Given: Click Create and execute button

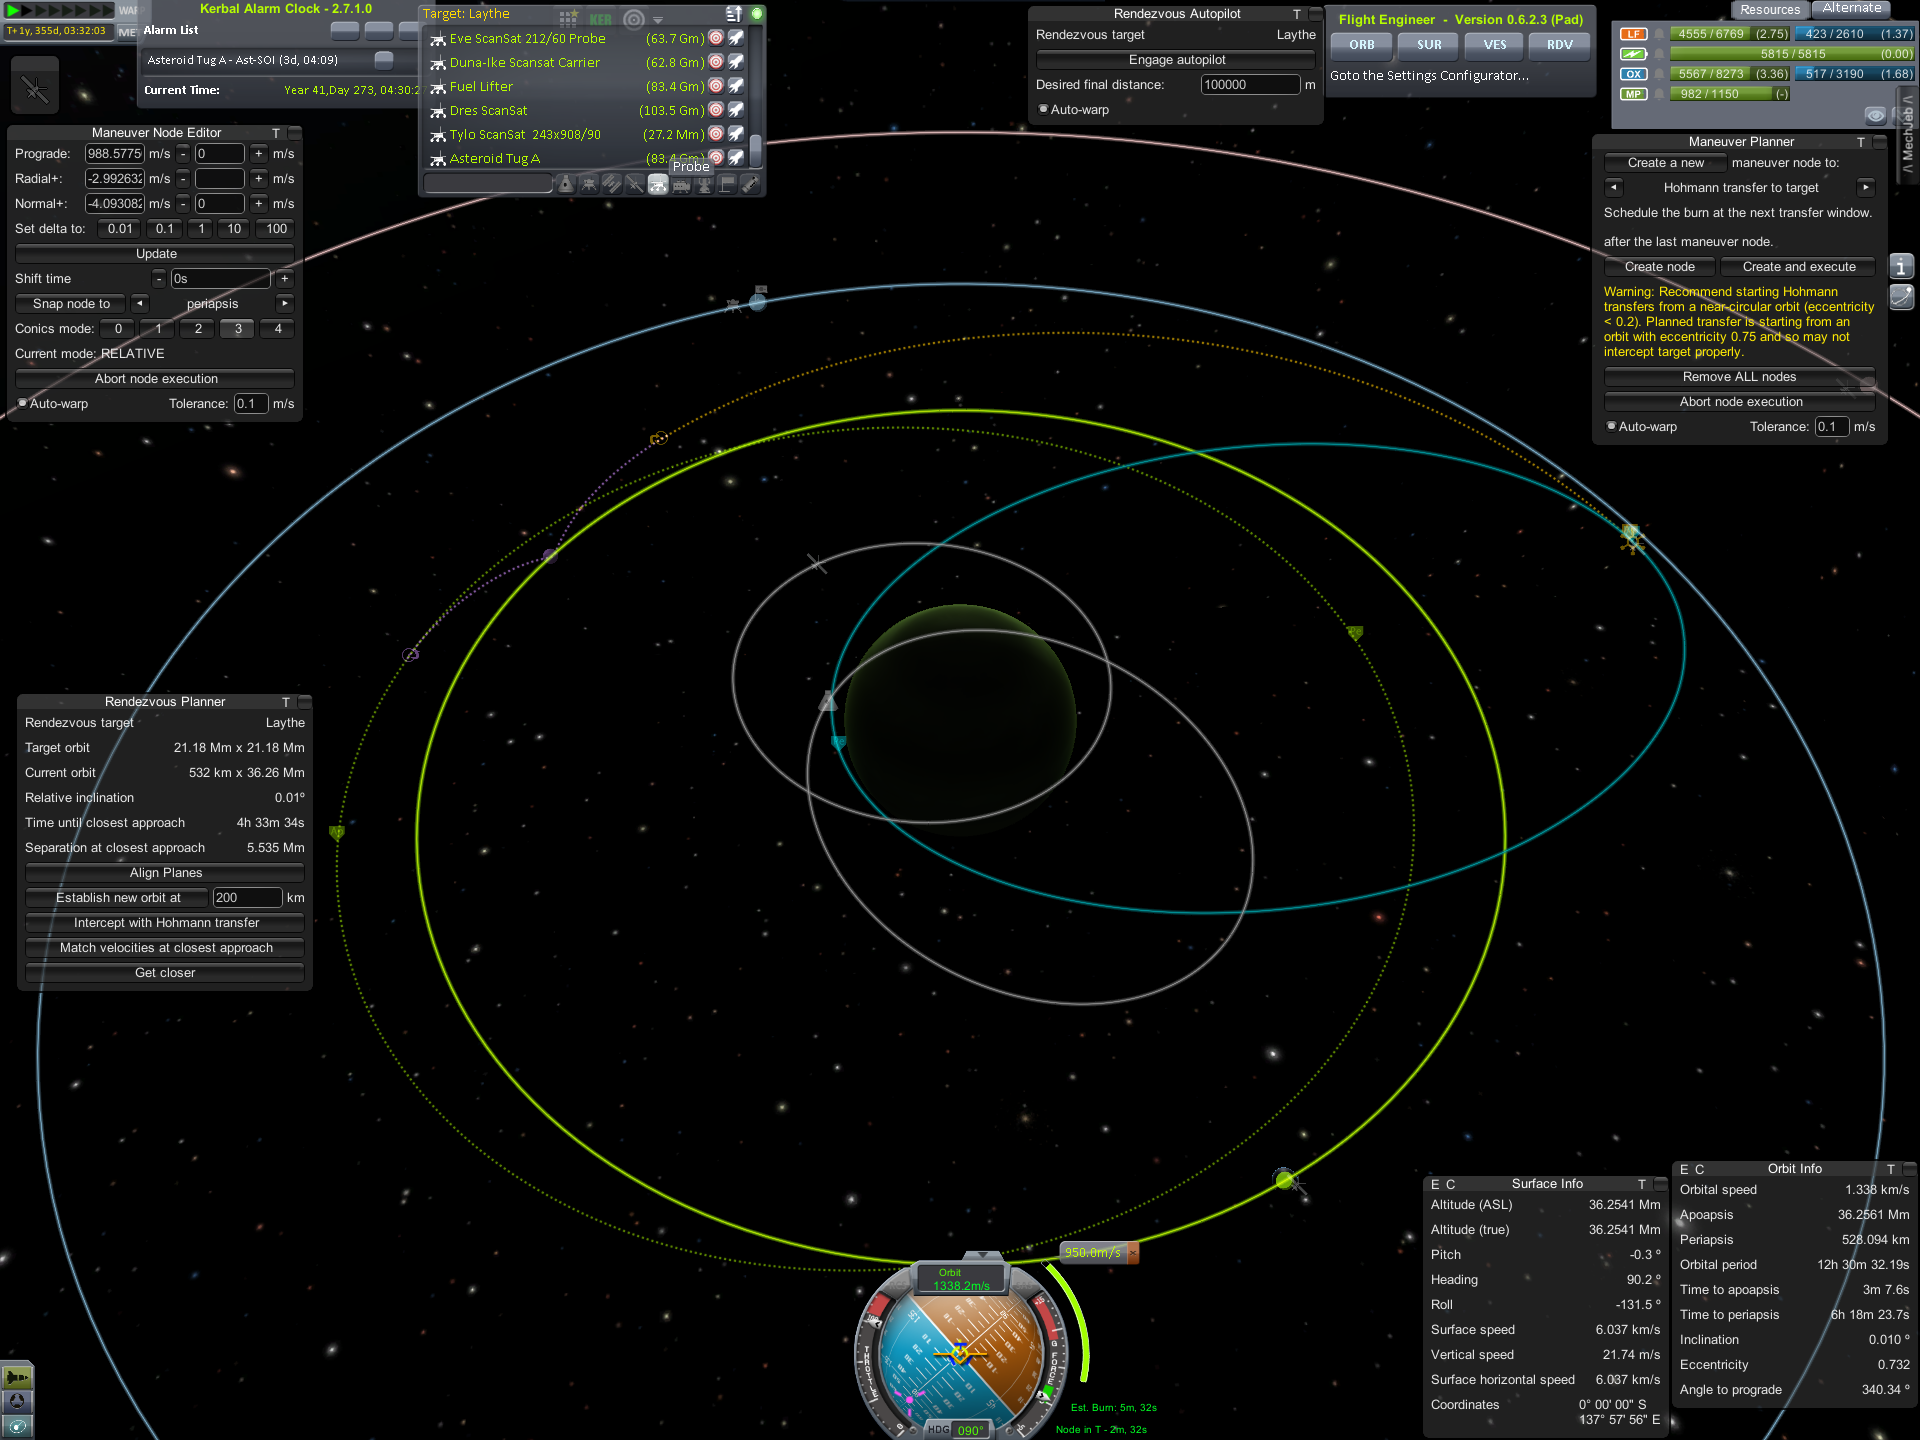Looking at the screenshot, I should [1799, 267].
